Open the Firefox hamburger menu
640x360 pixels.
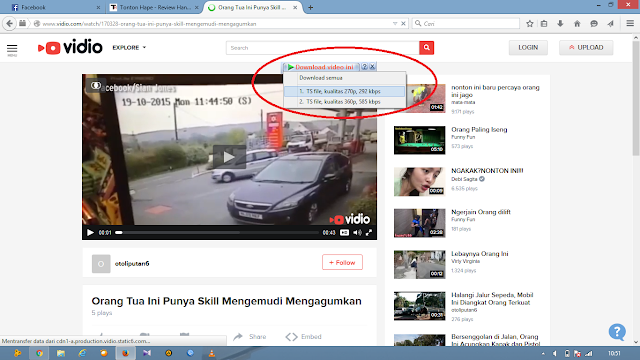point(630,24)
